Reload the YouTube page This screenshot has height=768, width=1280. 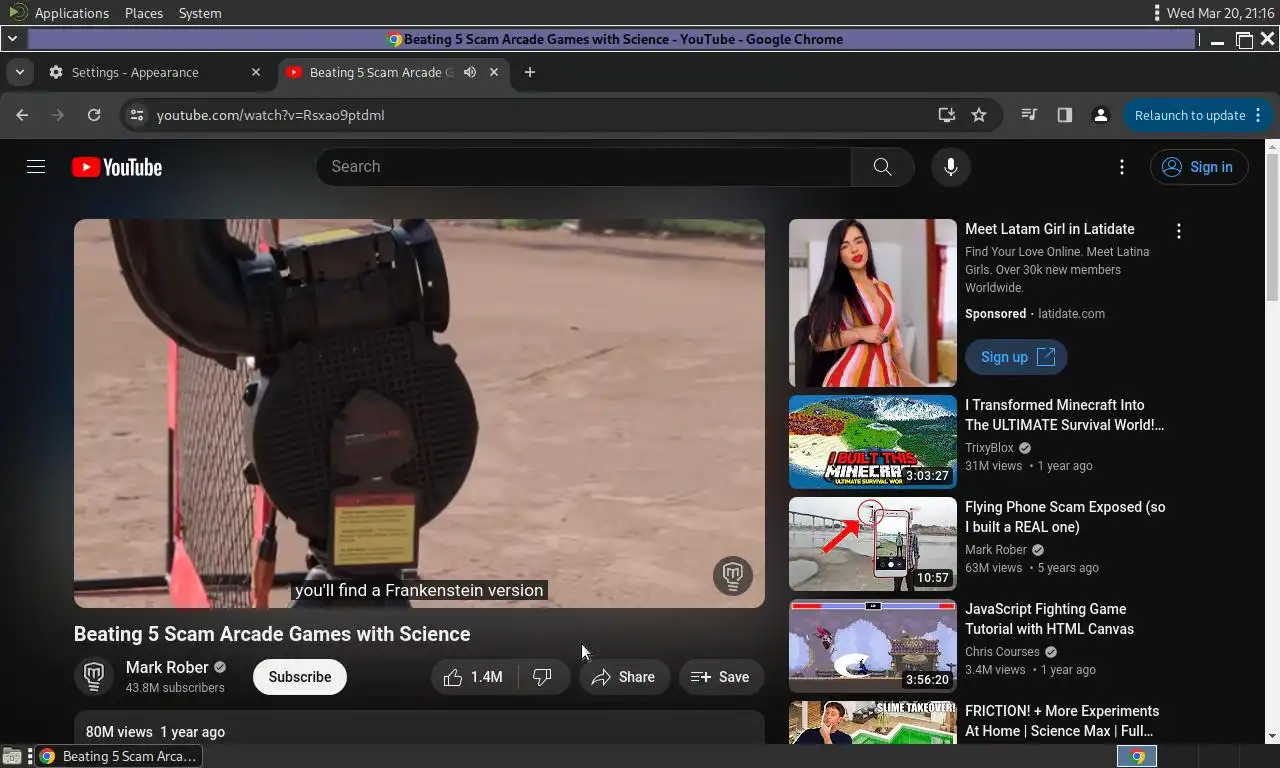coord(94,115)
